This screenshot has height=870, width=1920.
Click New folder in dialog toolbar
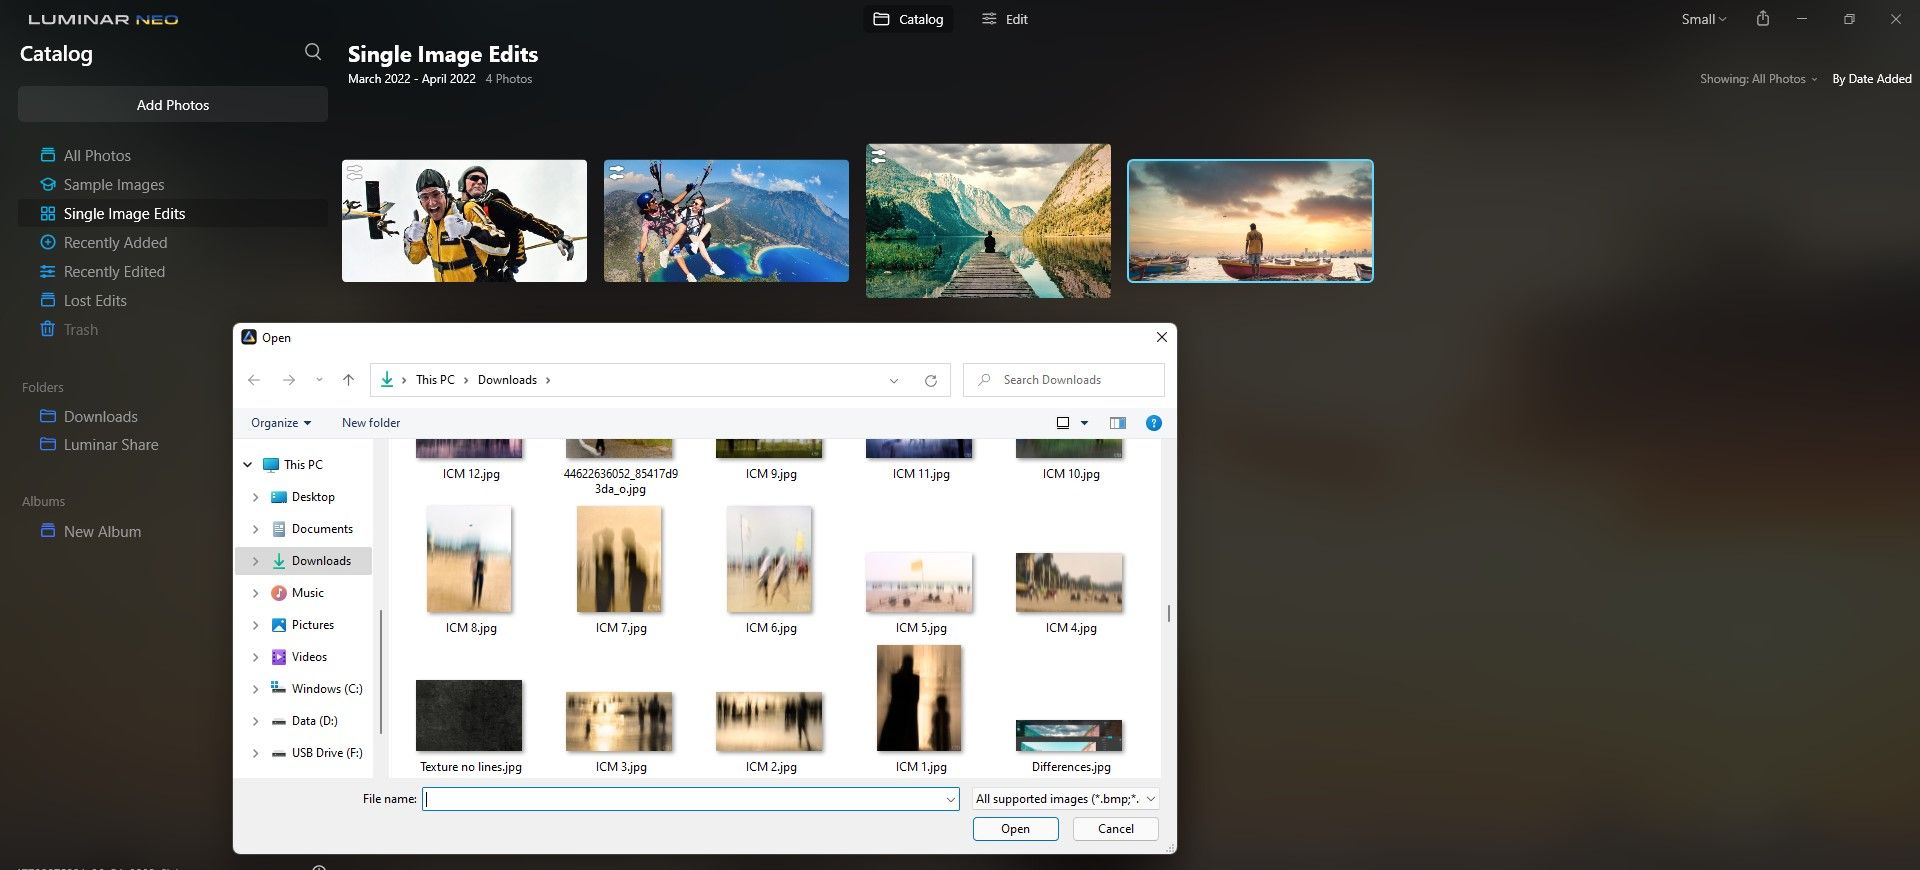click(x=371, y=423)
